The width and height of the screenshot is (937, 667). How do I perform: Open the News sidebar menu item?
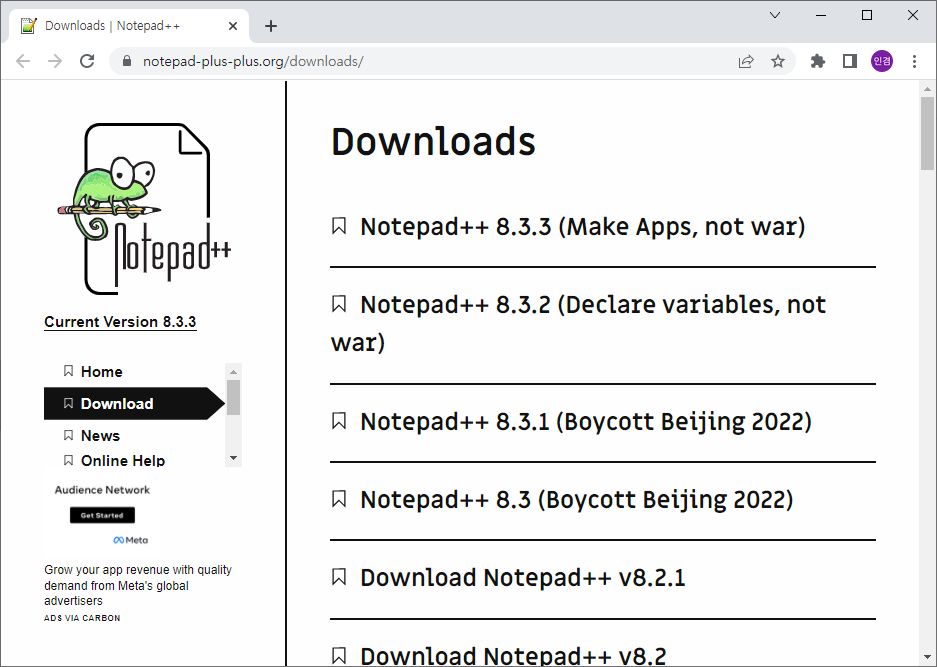(100, 435)
